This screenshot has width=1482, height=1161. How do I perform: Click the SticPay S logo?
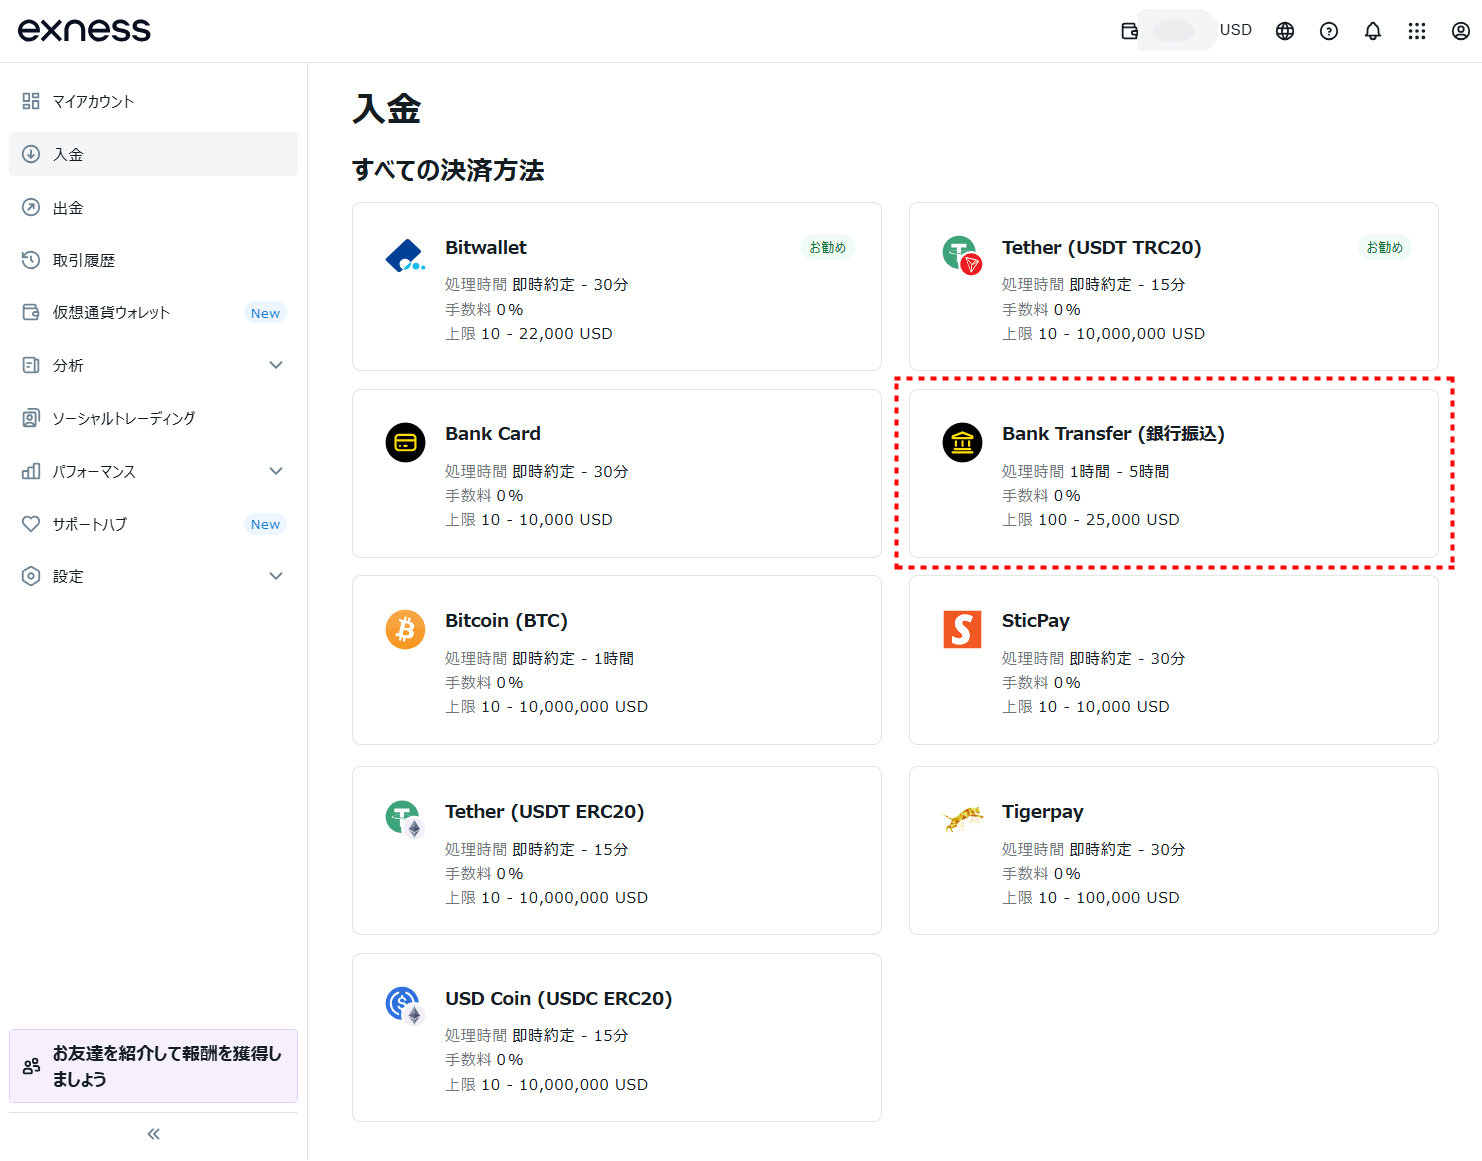[x=962, y=629]
